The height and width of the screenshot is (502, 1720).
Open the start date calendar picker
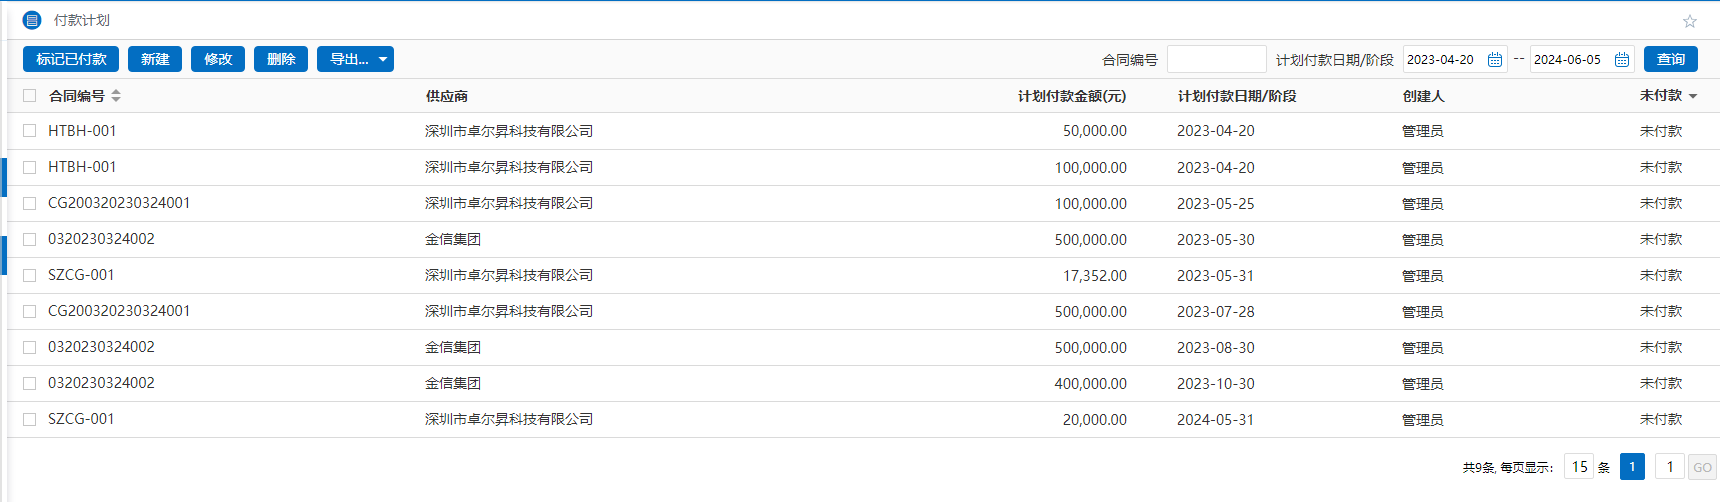point(1494,60)
